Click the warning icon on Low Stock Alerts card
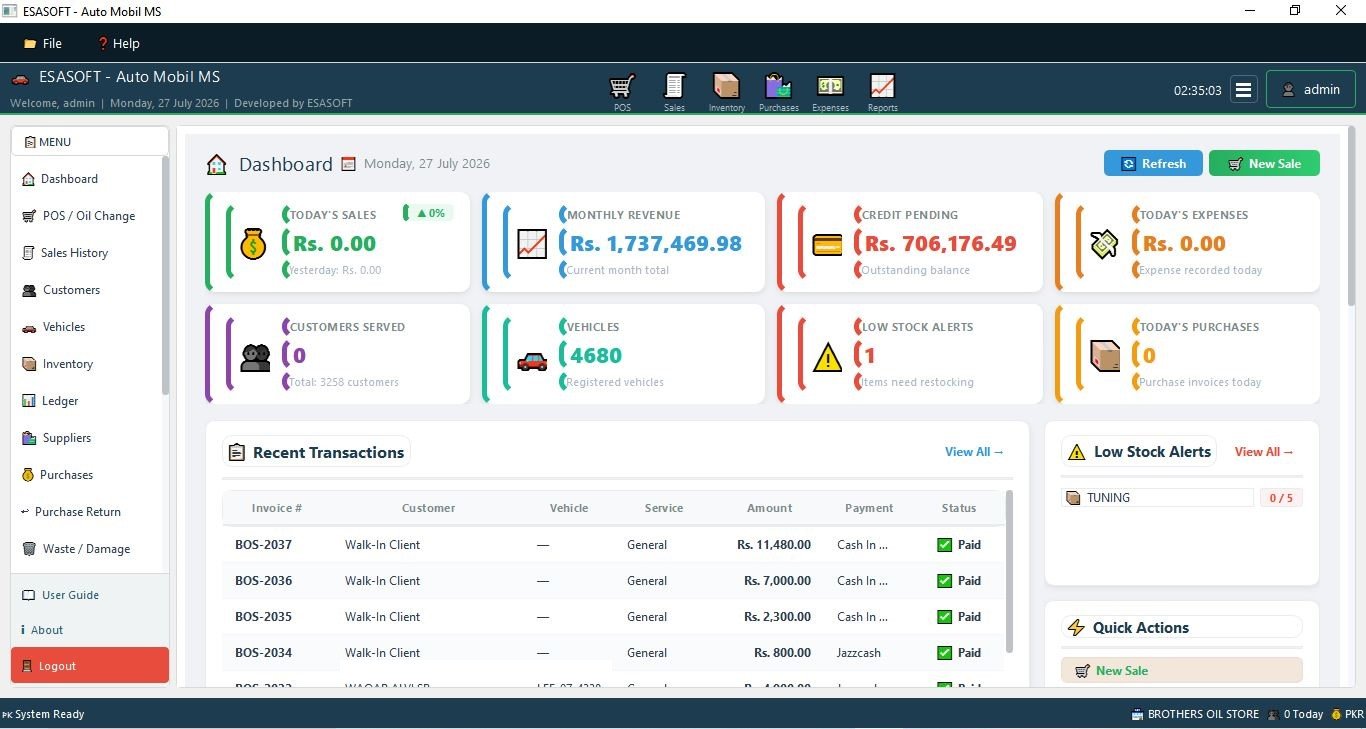The height and width of the screenshot is (729, 1366). pyautogui.click(x=827, y=357)
